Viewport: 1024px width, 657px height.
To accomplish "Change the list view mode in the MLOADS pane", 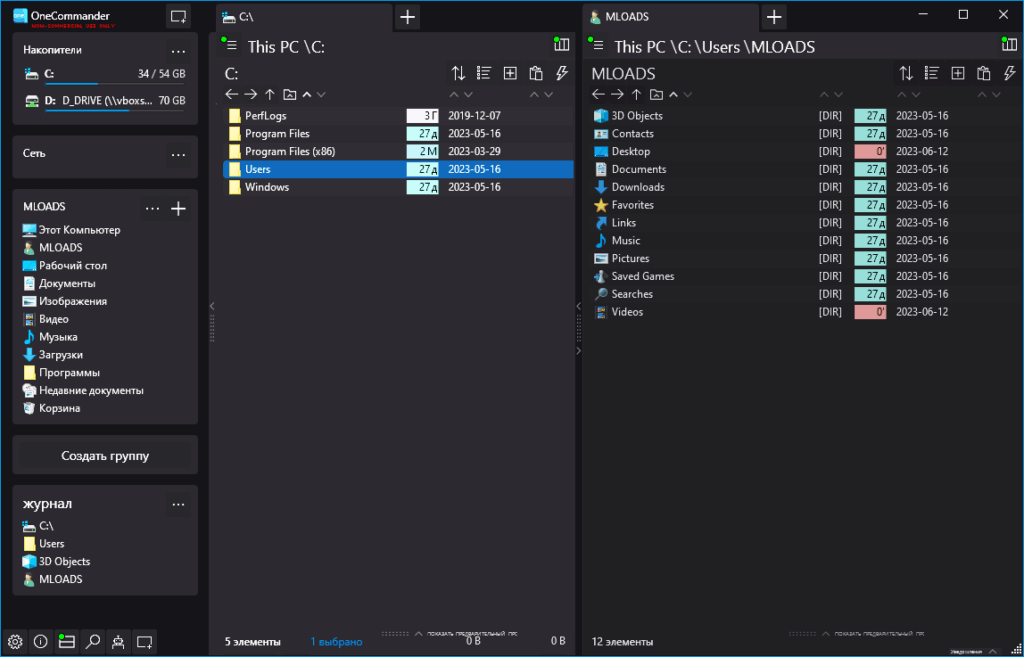I will 932,73.
